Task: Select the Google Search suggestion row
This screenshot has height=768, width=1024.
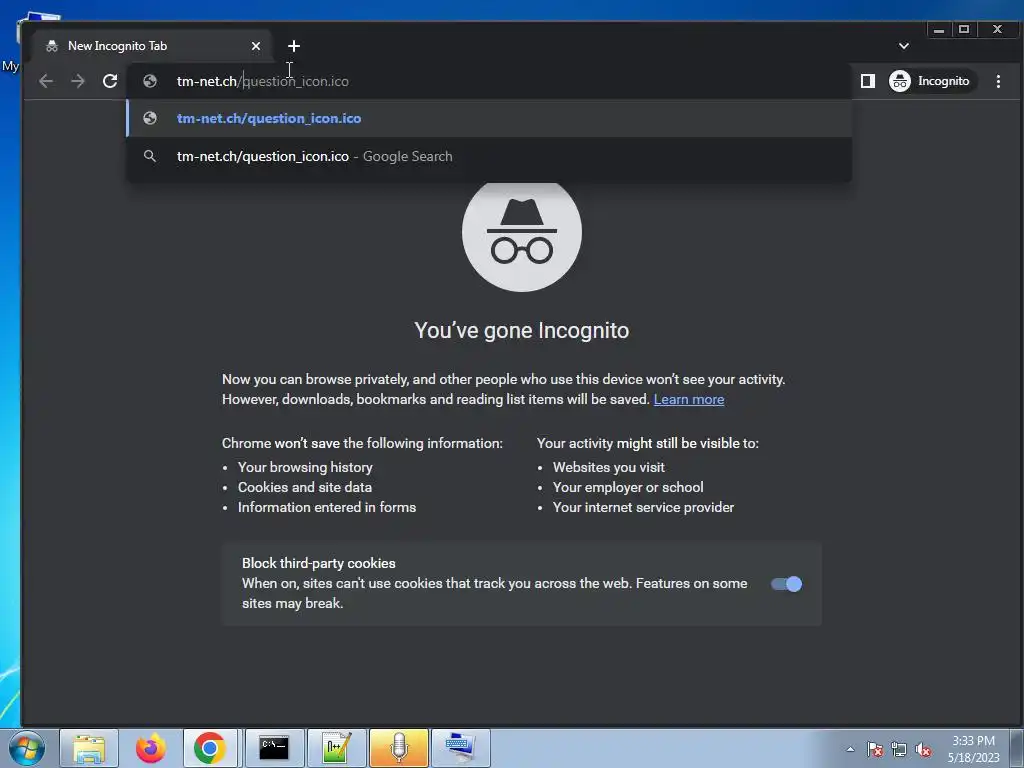Action: tap(488, 156)
